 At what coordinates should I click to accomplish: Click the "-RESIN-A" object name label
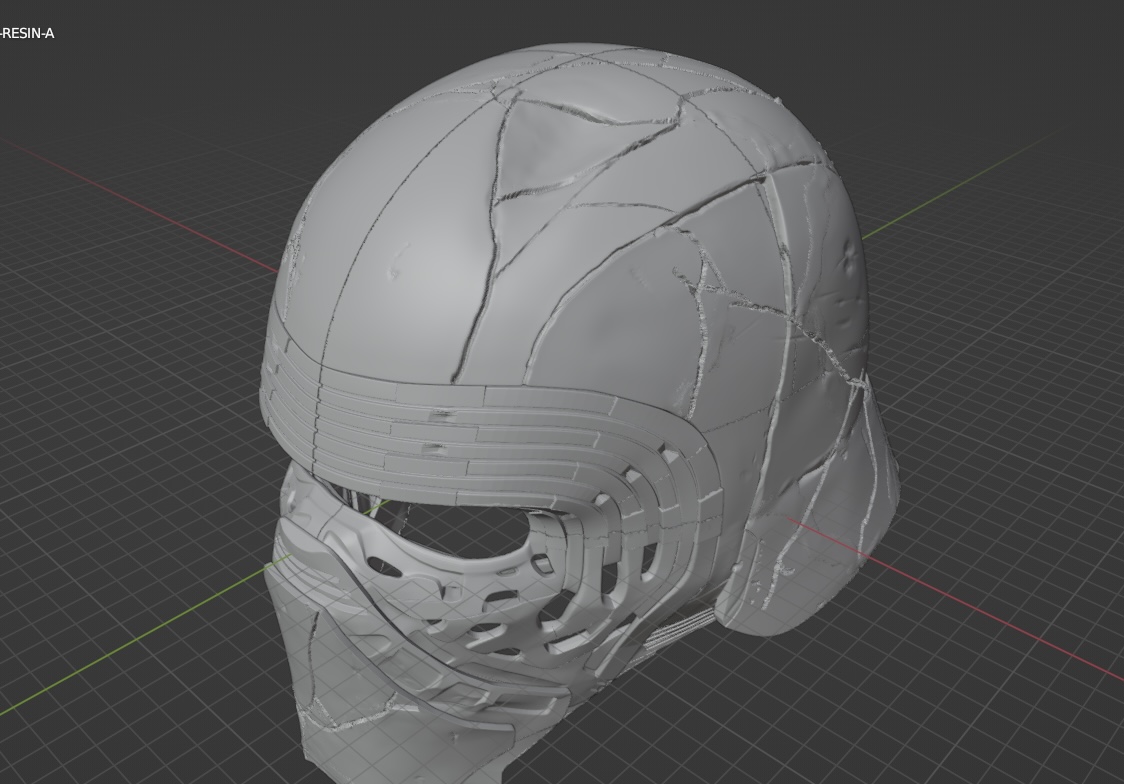27,33
